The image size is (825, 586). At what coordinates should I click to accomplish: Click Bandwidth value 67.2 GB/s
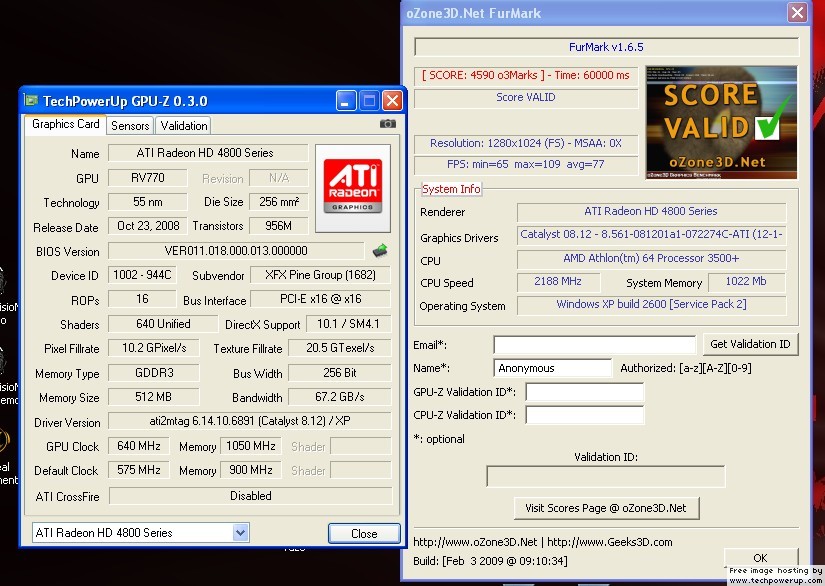point(340,397)
